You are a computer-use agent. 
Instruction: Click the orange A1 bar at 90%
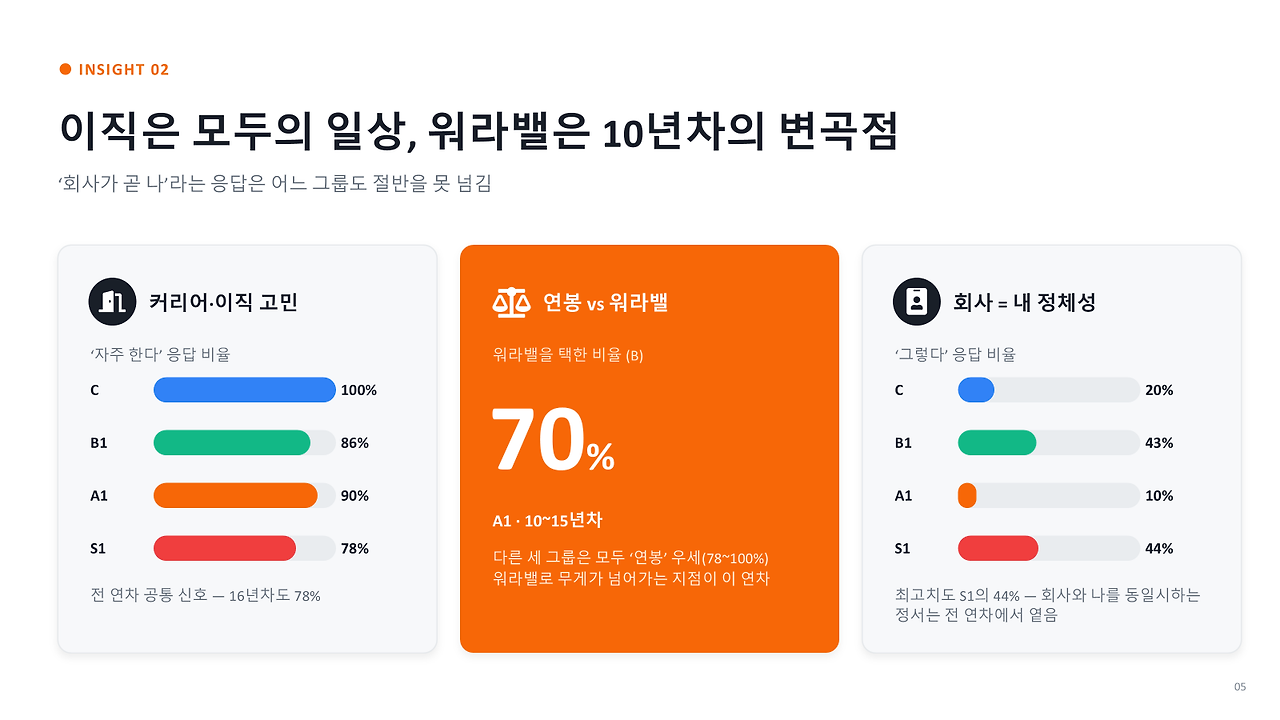[235, 496]
